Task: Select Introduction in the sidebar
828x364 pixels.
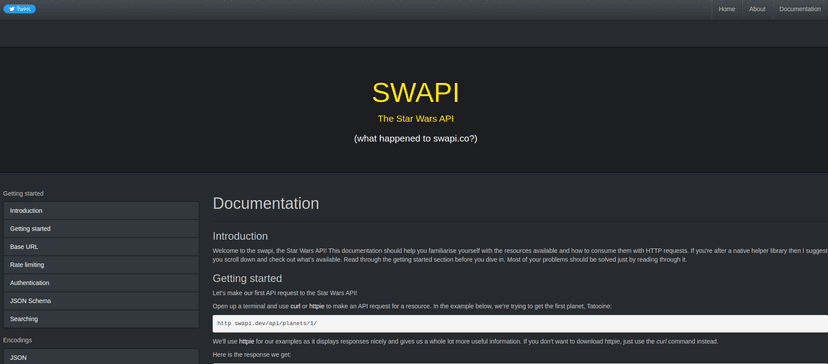Action: pos(101,211)
